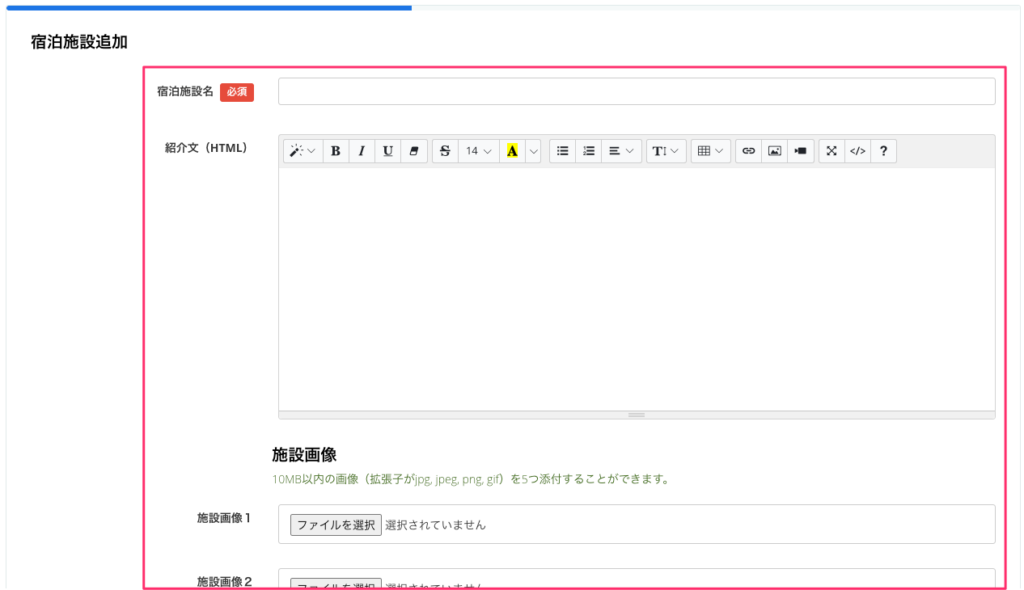This screenshot has height=590, width=1024.
Task: Switch to HTML code view
Action: point(857,151)
